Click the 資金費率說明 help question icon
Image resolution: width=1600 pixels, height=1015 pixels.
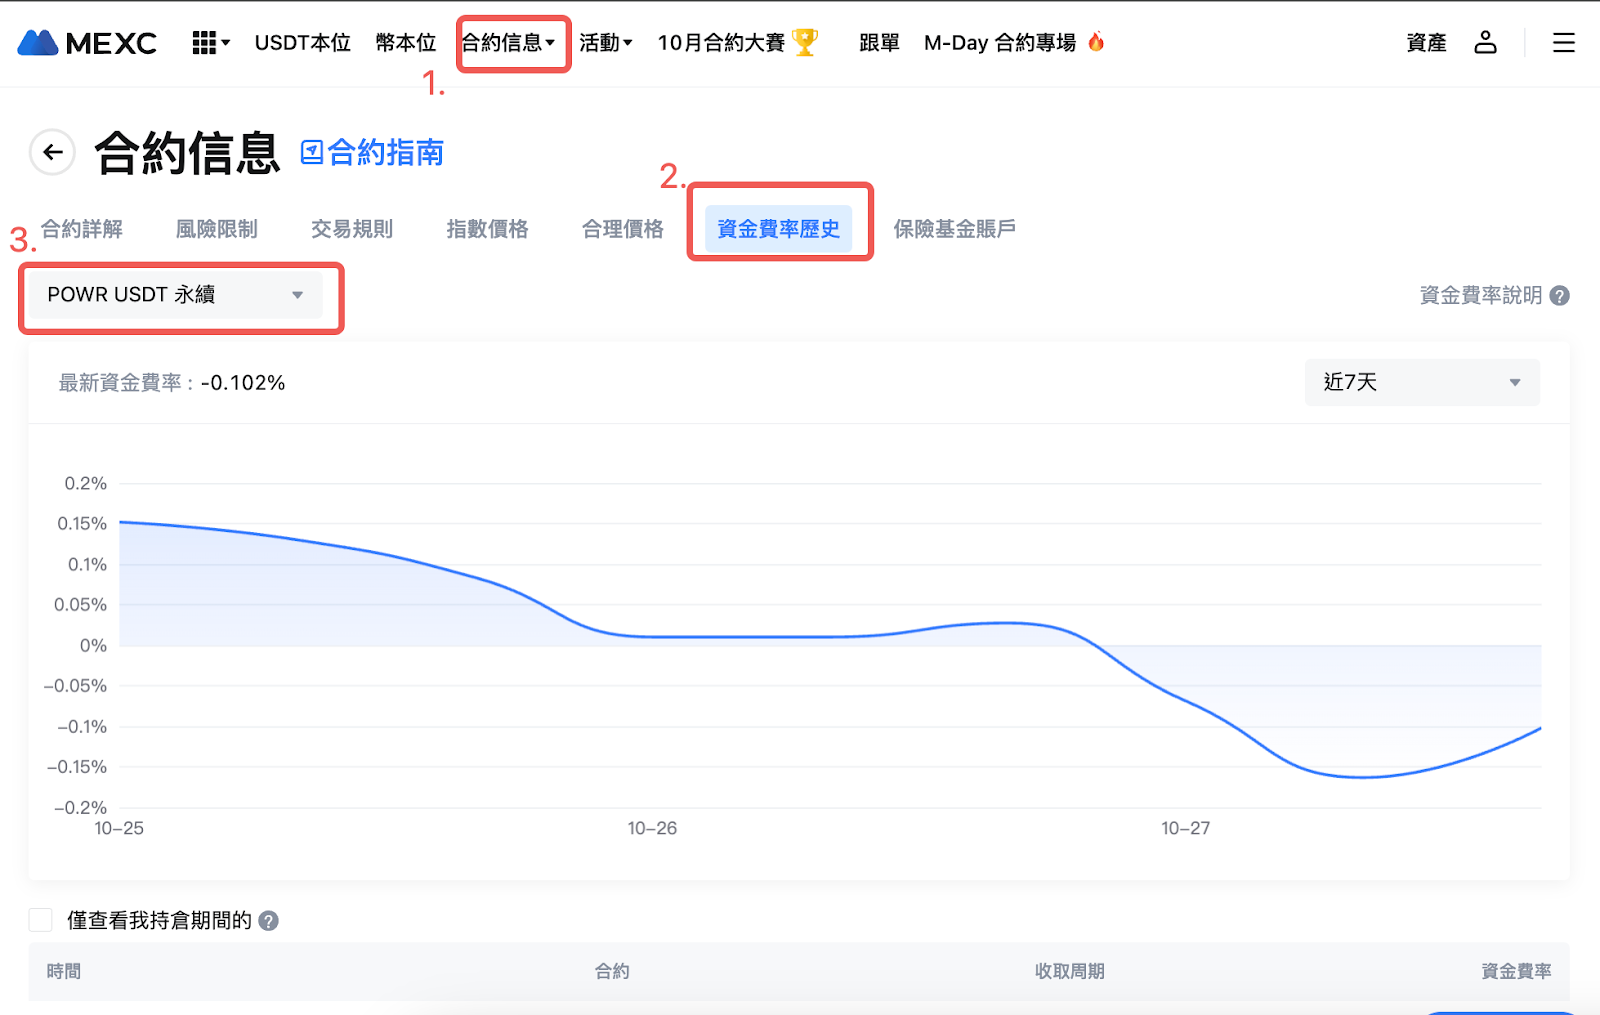(x=1559, y=296)
